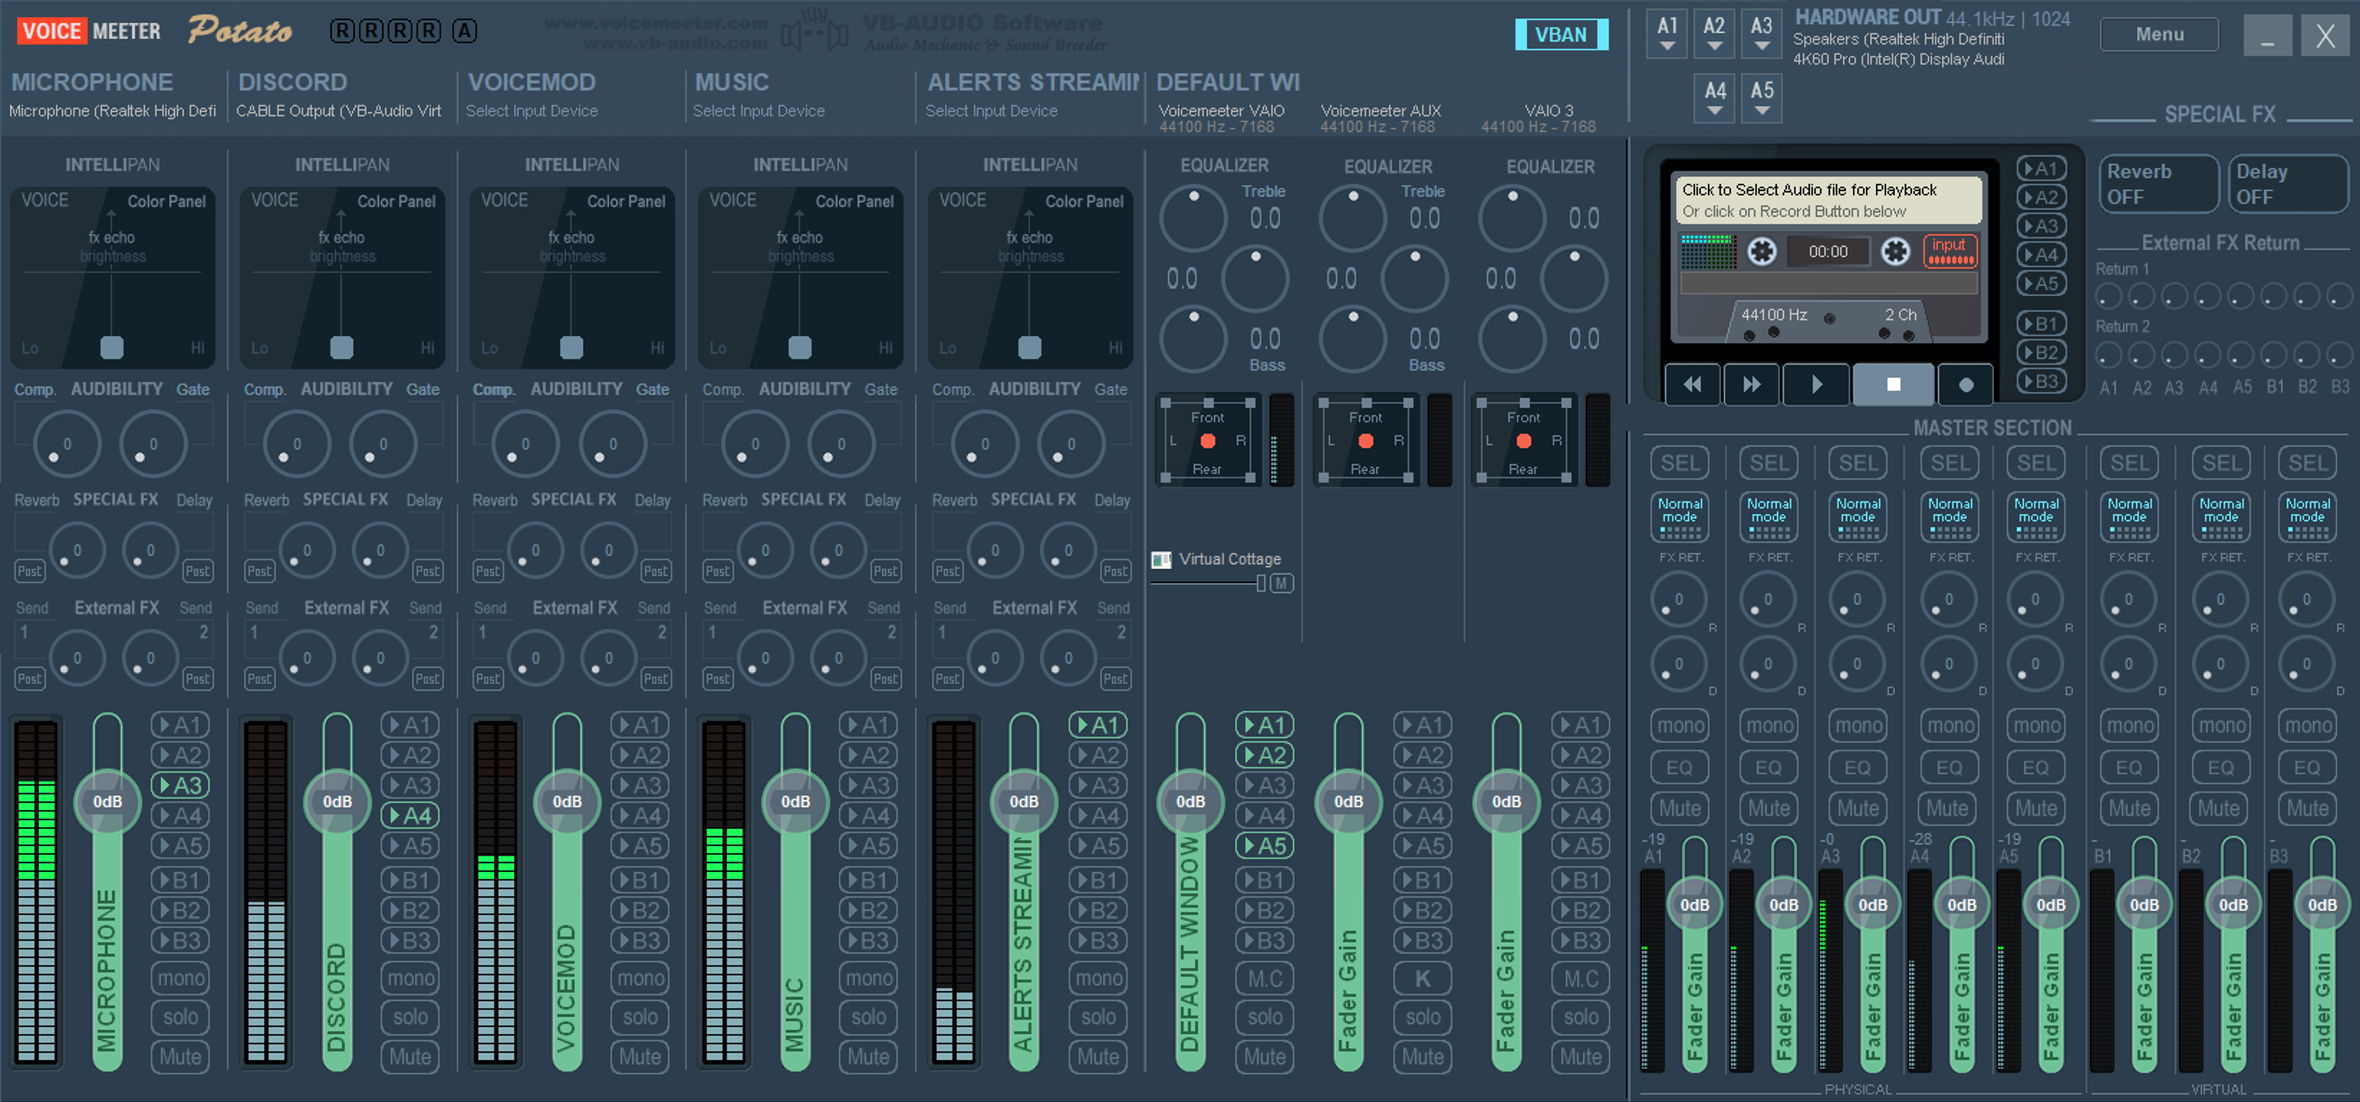The height and width of the screenshot is (1102, 2360).
Task: Toggle Delay OFF in Special FX
Action: coord(2288,184)
